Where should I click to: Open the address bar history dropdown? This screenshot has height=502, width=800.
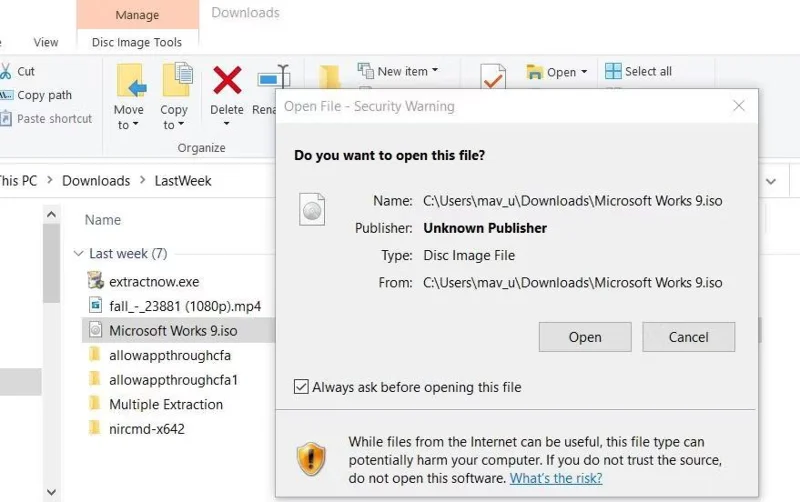tap(771, 181)
